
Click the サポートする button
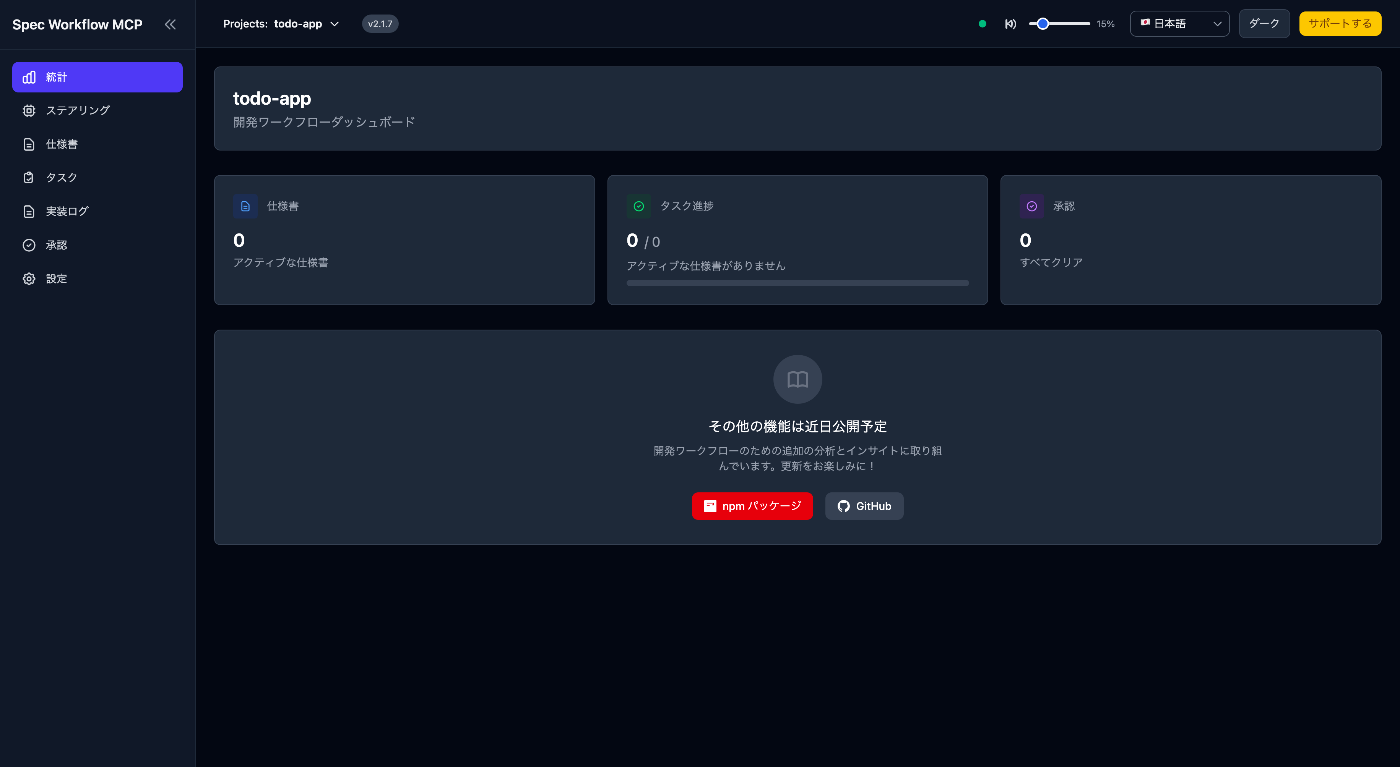click(1340, 24)
